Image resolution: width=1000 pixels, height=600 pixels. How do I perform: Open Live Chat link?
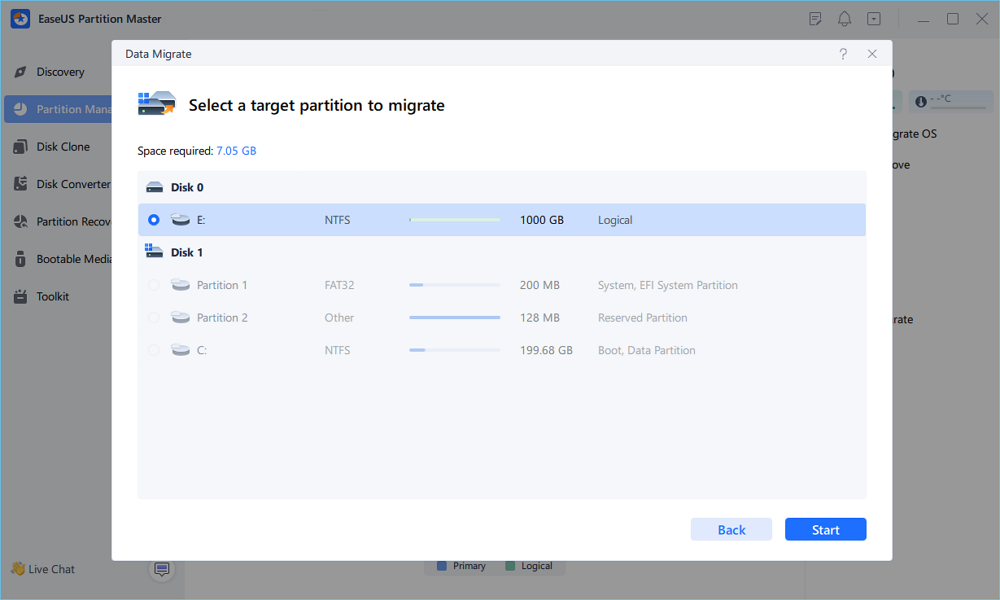[43, 569]
